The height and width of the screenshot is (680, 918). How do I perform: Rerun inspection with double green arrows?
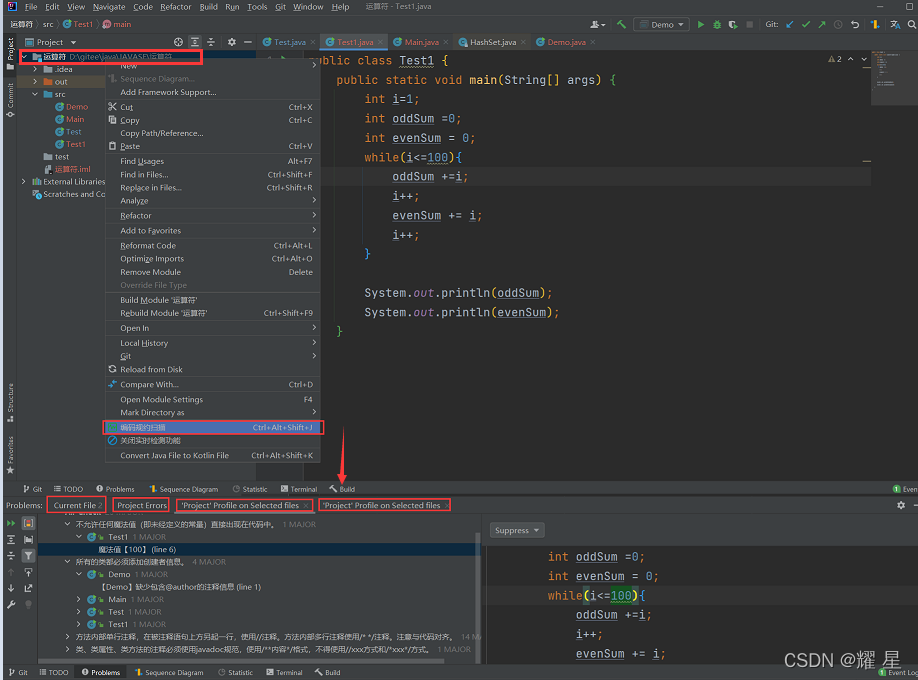point(11,523)
